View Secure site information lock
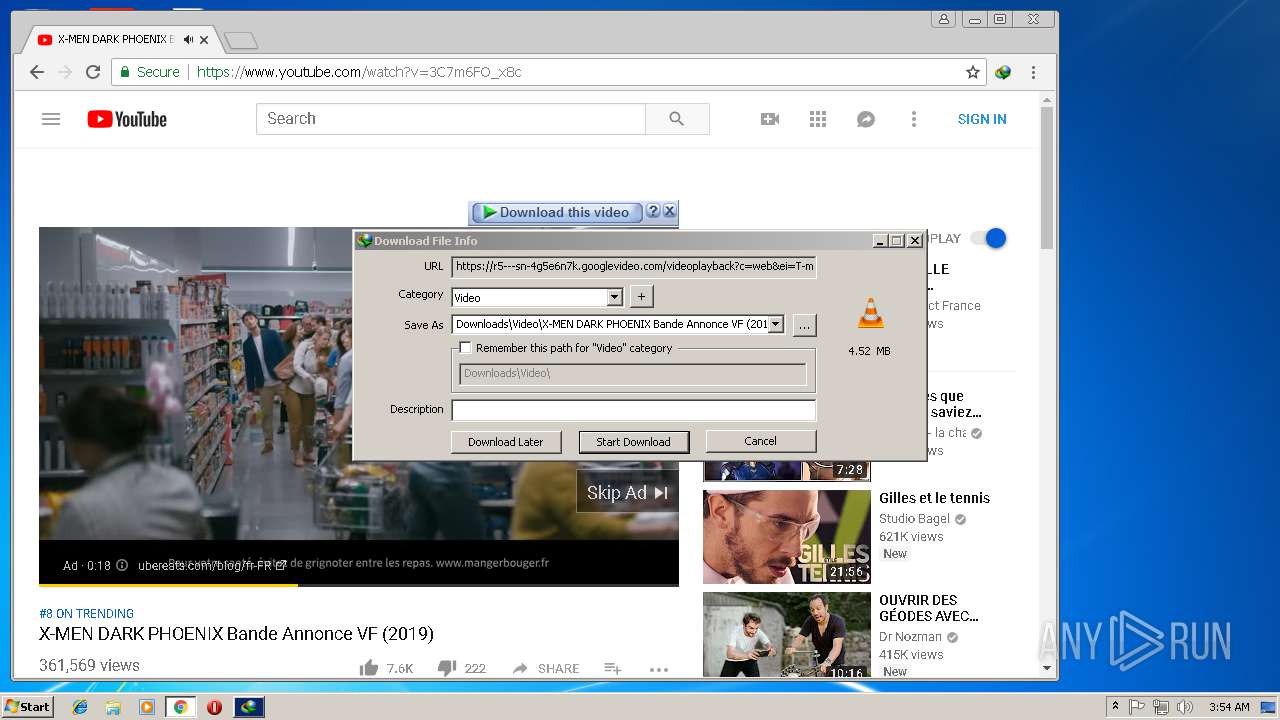 coord(150,72)
